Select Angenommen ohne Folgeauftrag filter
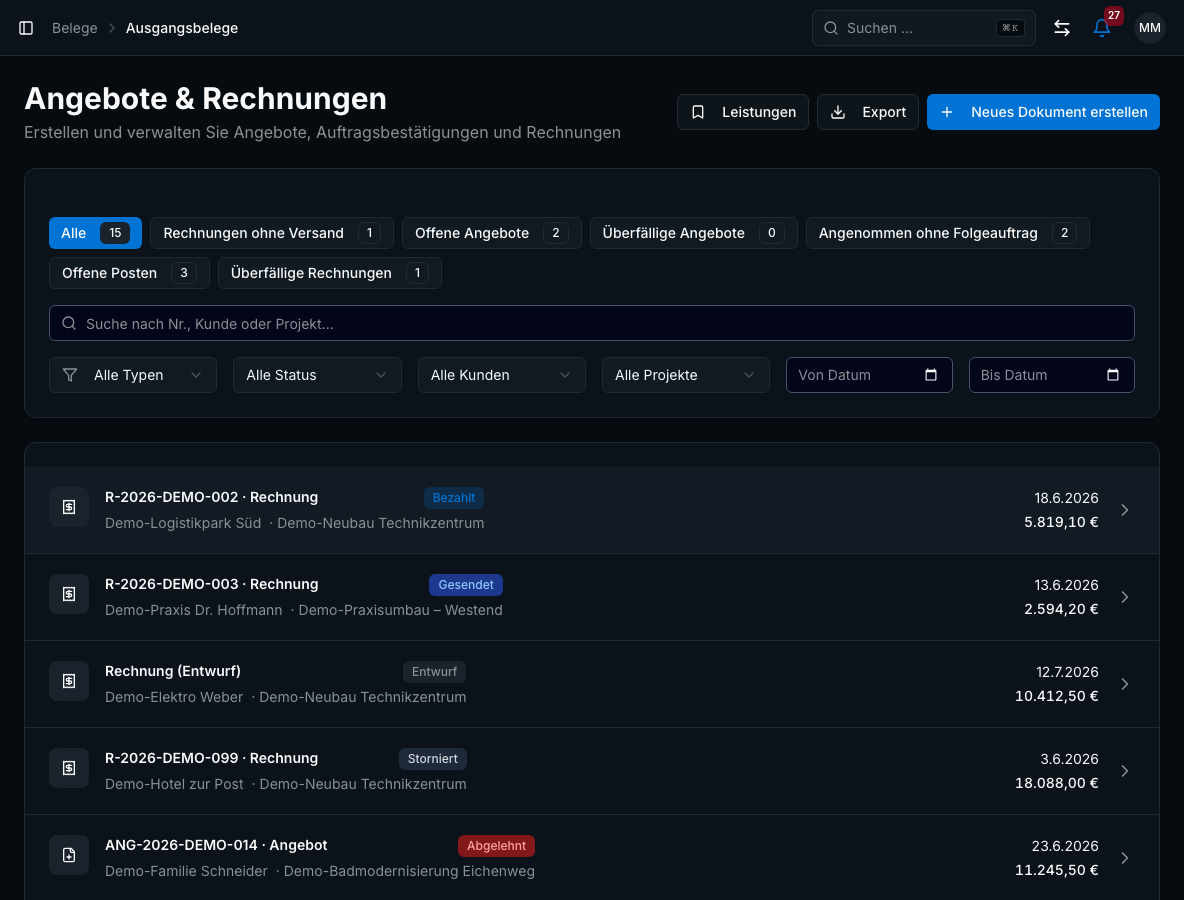Viewport: 1184px width, 900px height. click(947, 233)
